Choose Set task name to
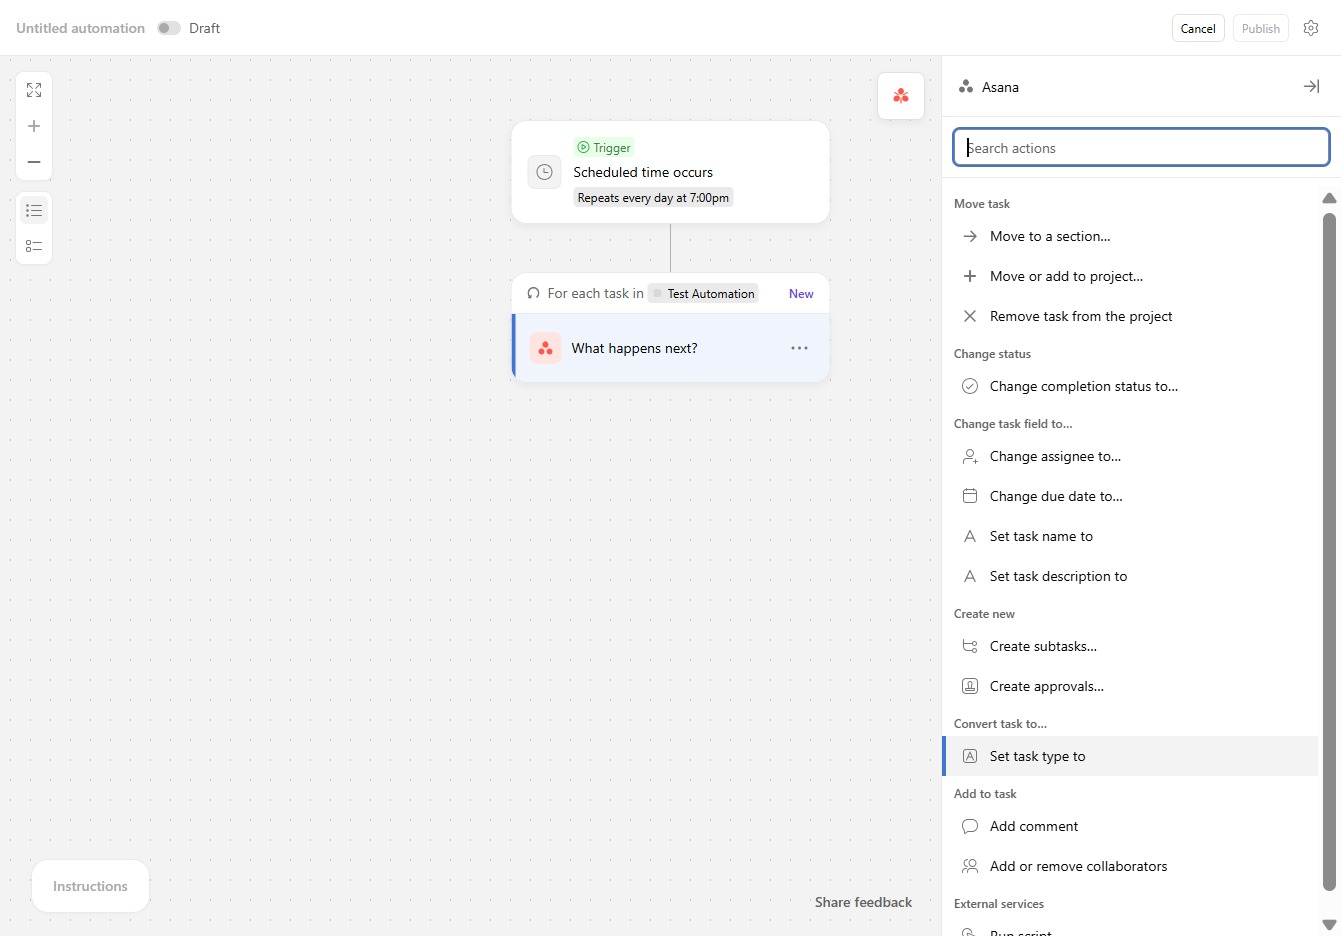The image size is (1341, 936). (1131, 536)
